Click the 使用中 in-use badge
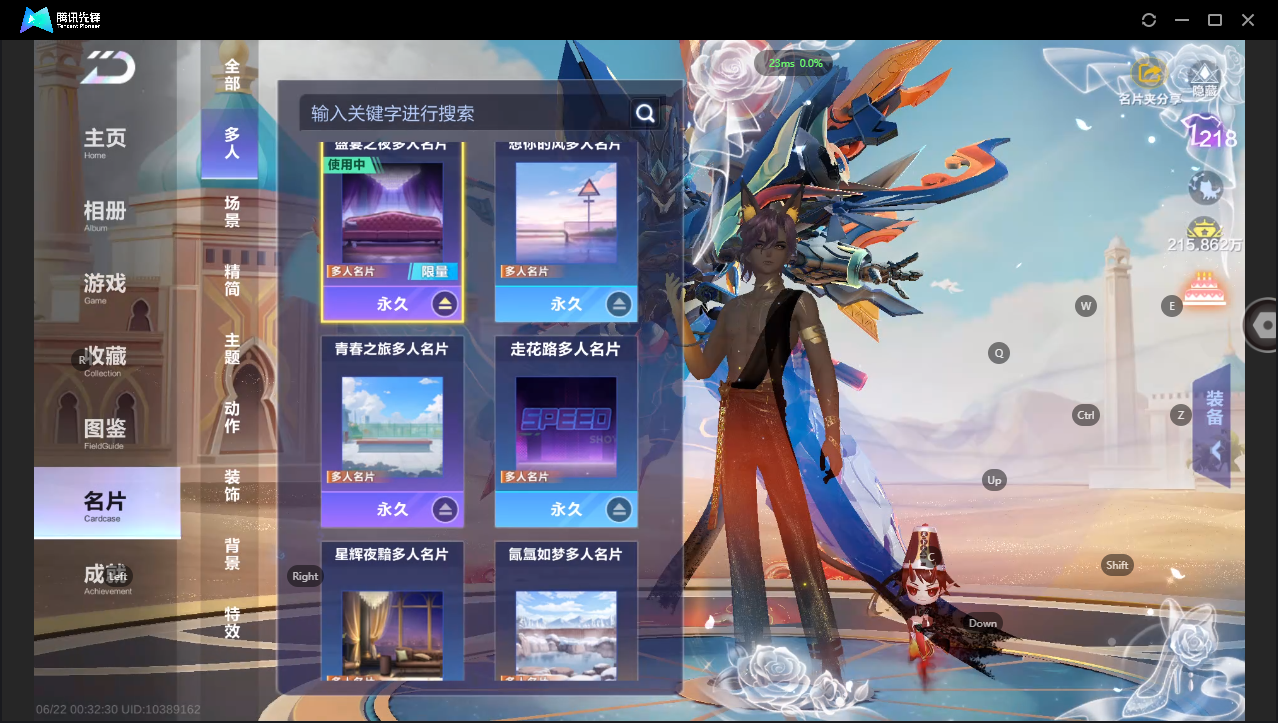 point(347,164)
